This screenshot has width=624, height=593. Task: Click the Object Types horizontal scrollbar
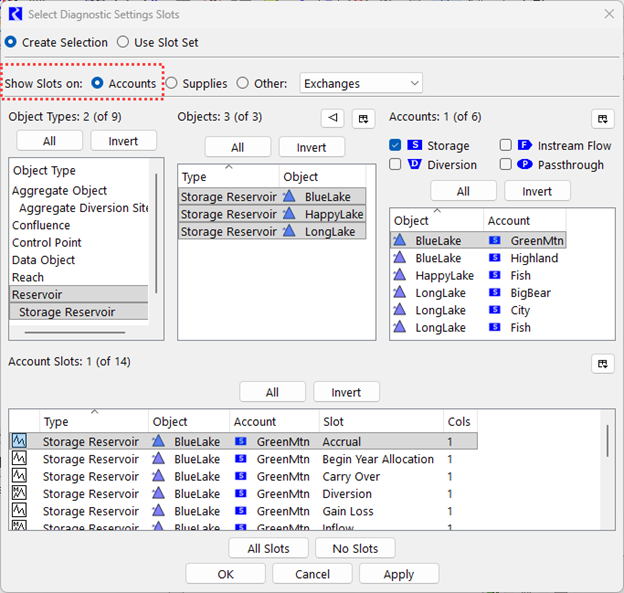[75, 330]
